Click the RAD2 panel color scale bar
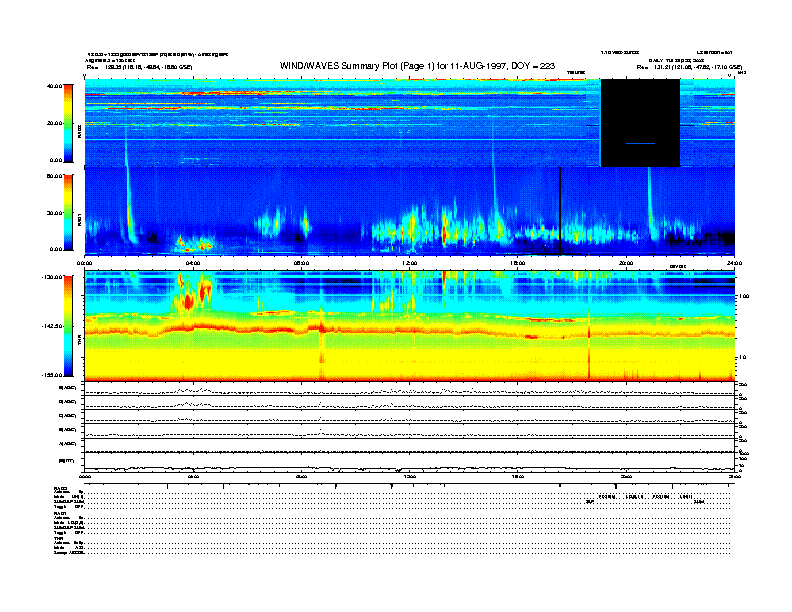Viewport: 792px width, 612px height. tap(68, 123)
